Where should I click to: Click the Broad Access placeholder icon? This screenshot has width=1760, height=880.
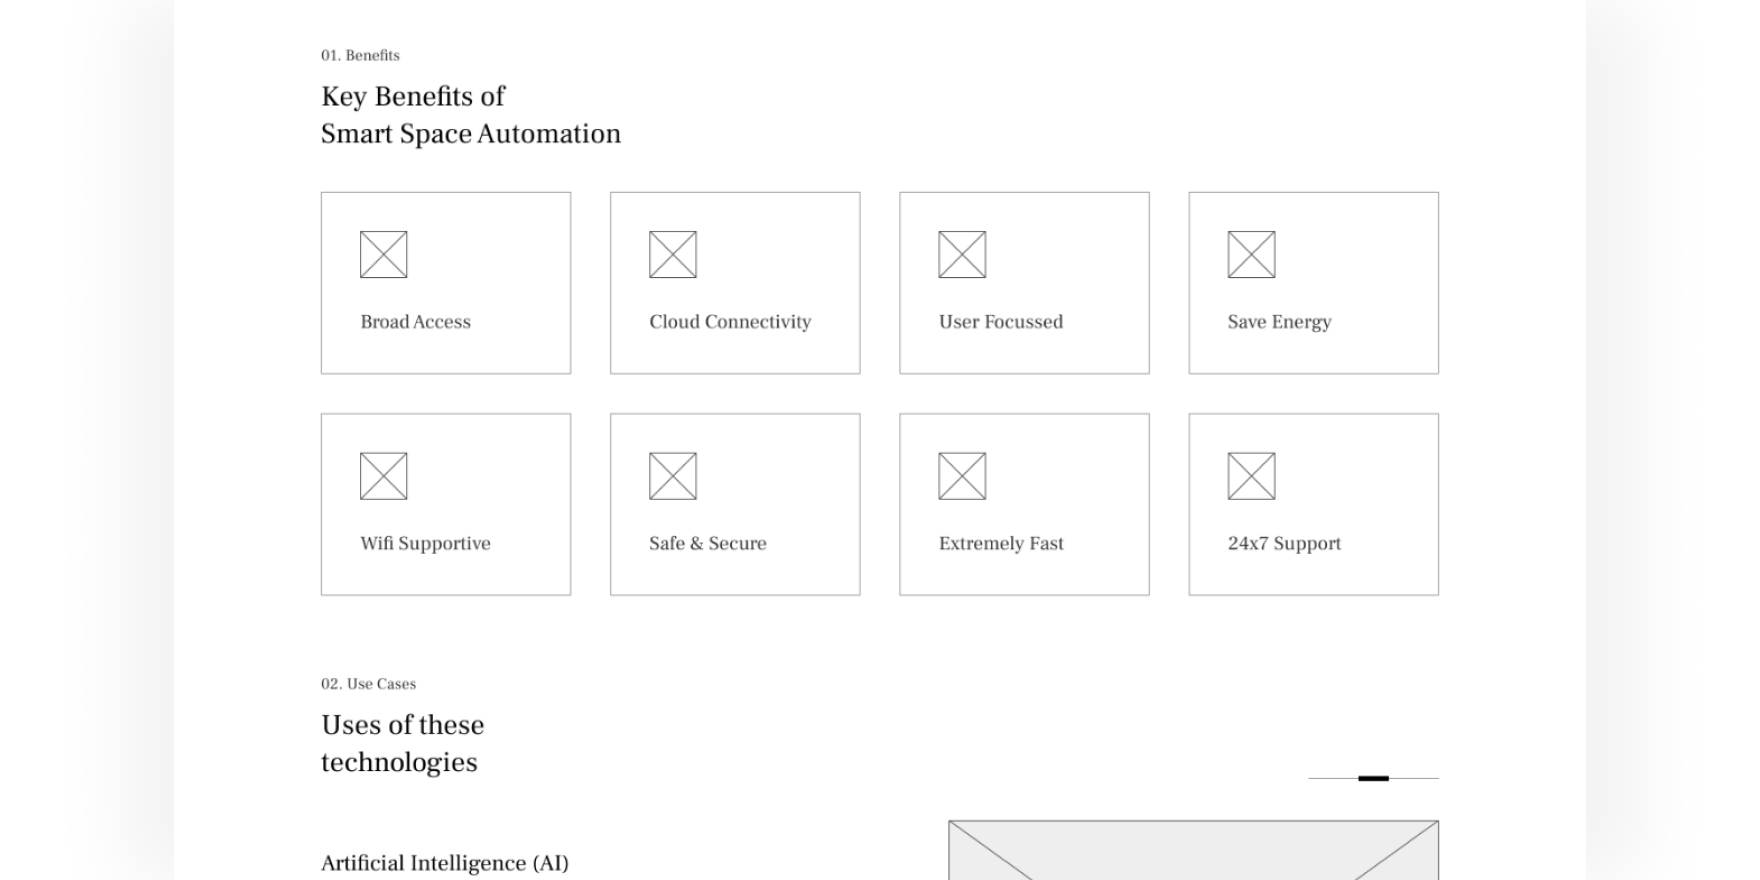coord(383,254)
